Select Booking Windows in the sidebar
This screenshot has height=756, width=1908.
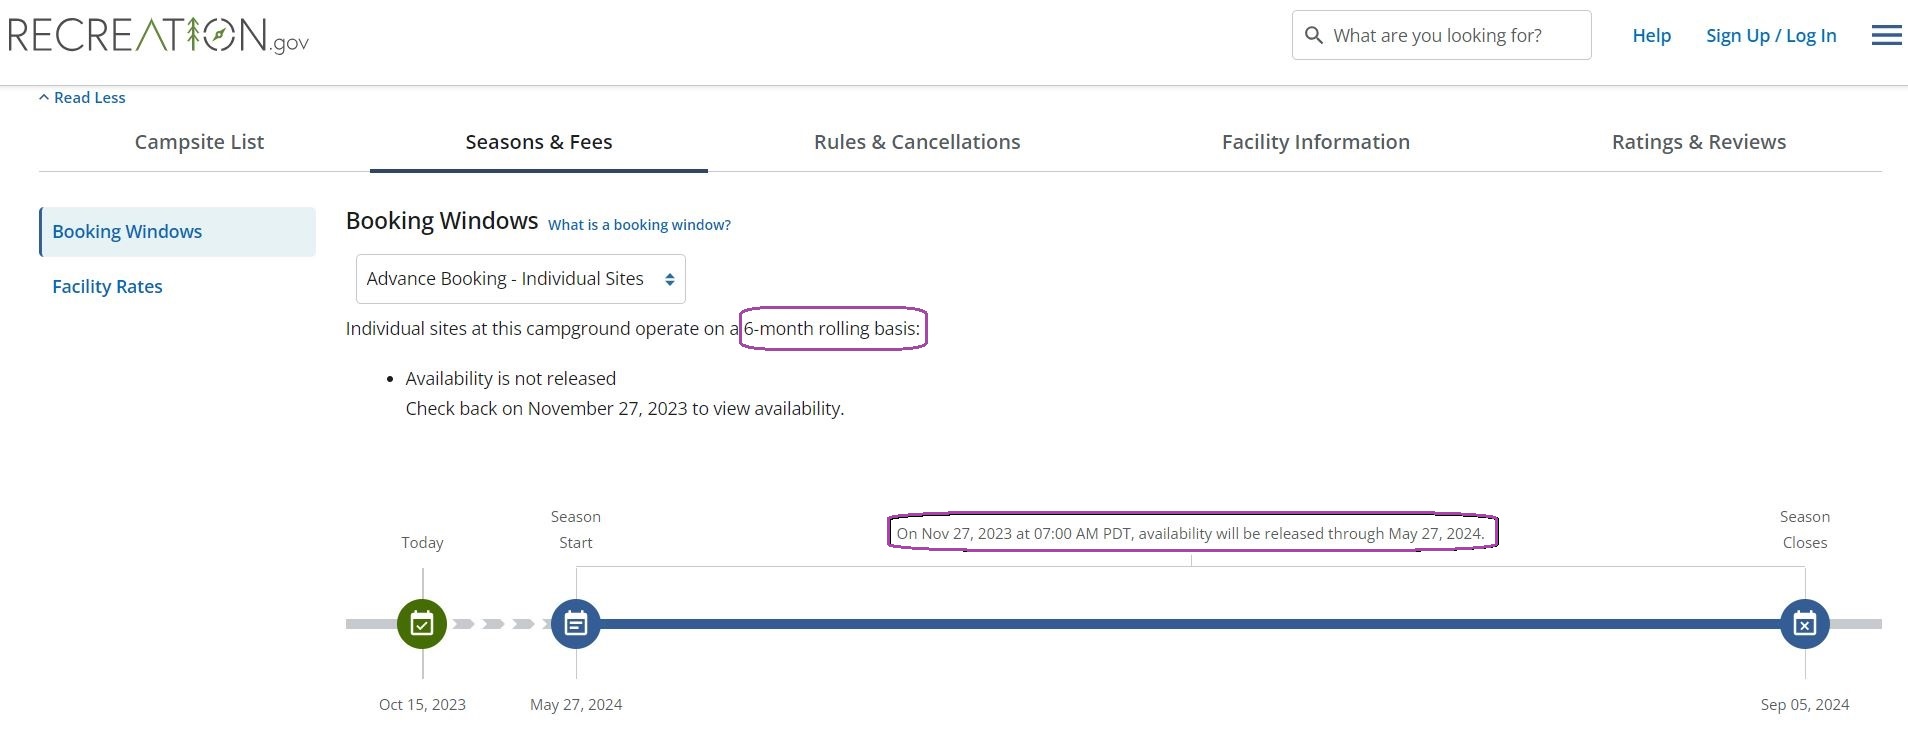(127, 232)
